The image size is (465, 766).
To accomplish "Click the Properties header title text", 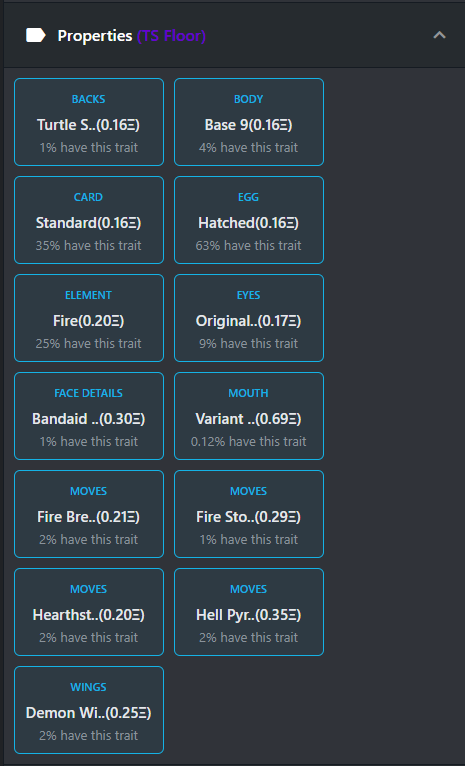I will point(95,36).
